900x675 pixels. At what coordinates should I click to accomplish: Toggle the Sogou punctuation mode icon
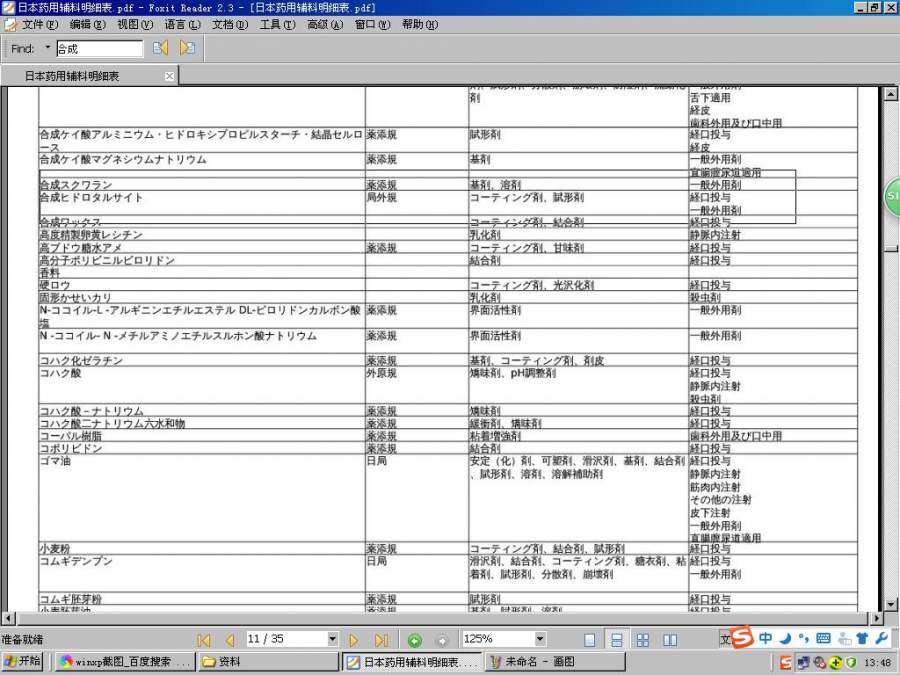coord(804,638)
